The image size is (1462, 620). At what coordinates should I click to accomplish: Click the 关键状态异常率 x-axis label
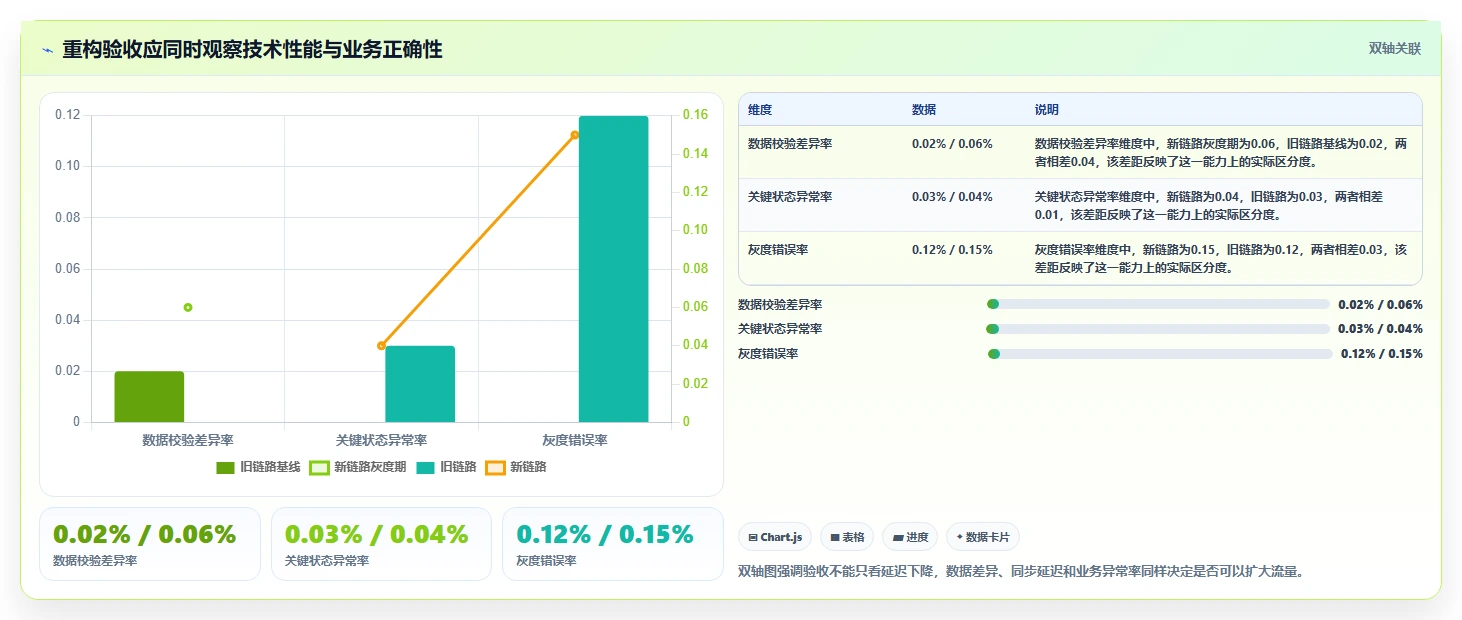381,440
